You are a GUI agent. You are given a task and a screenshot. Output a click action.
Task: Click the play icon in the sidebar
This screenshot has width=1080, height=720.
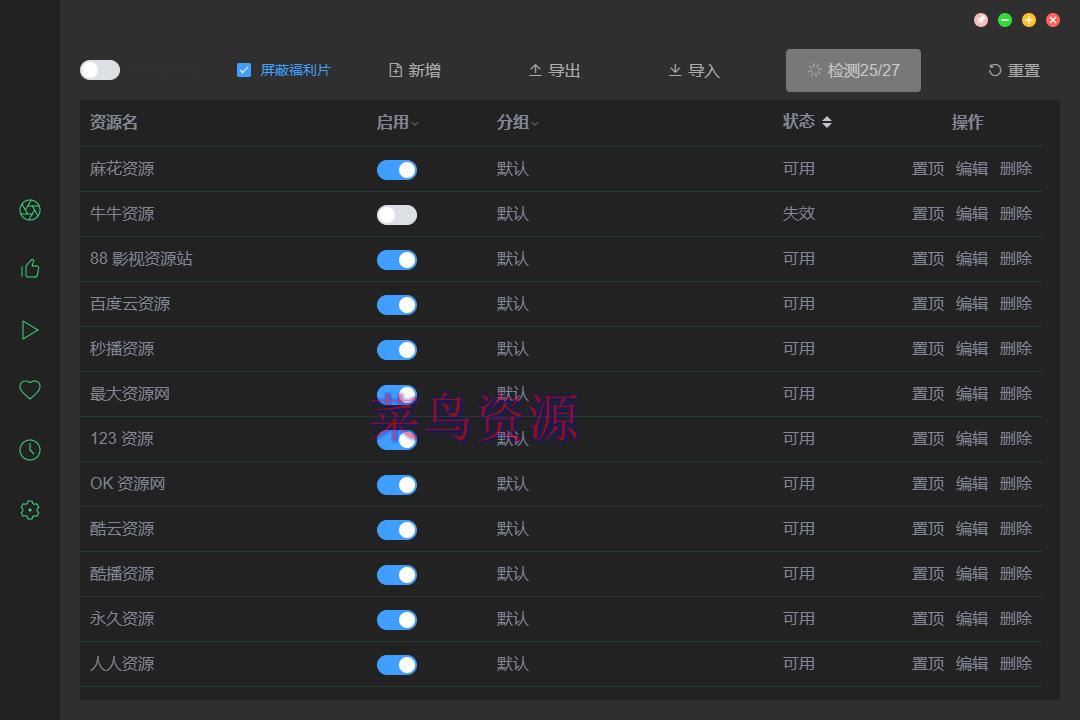click(x=29, y=330)
